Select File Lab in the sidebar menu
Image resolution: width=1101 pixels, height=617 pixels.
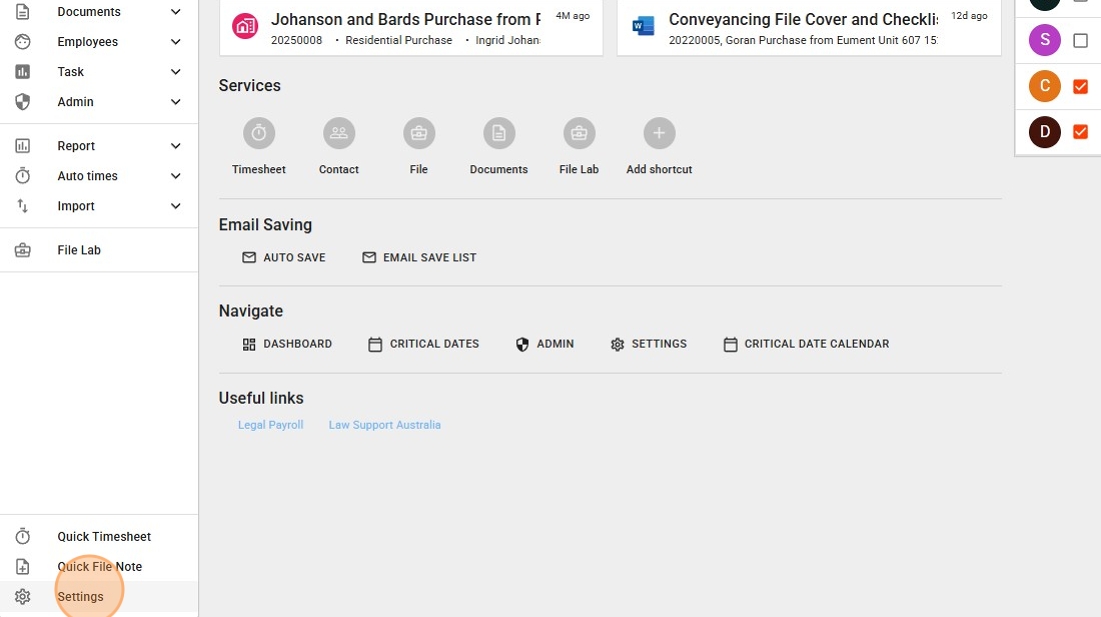pyautogui.click(x=79, y=250)
